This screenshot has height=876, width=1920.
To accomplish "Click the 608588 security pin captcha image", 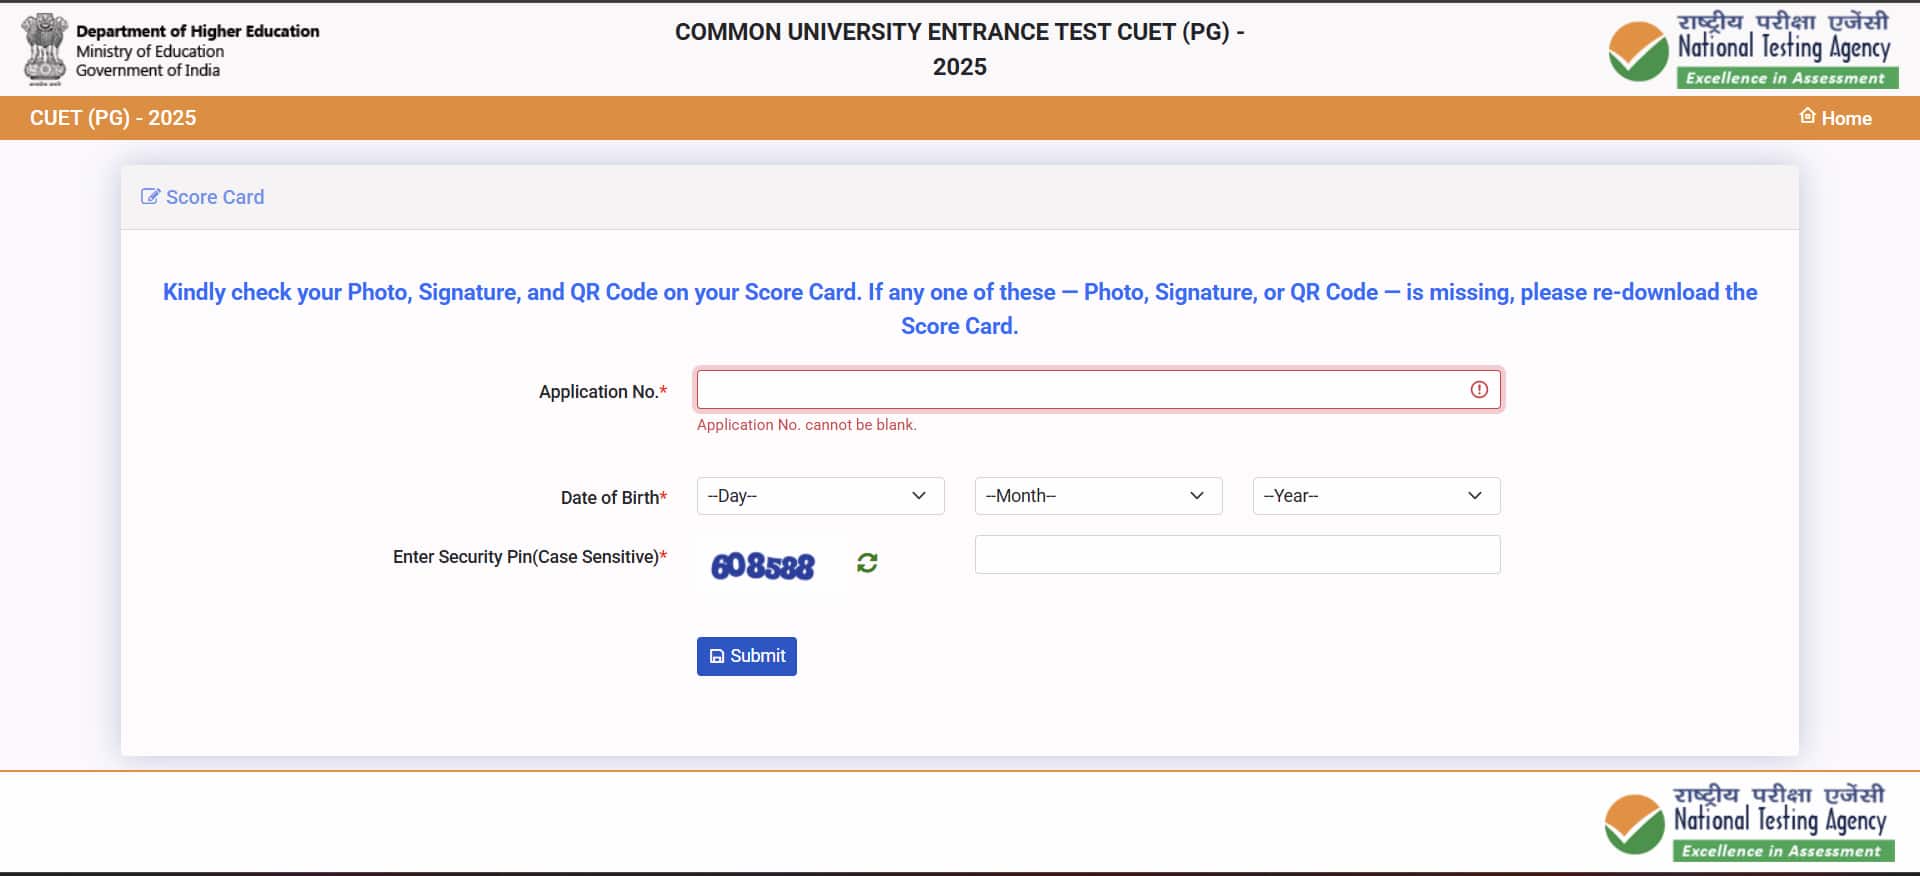I will click(763, 566).
